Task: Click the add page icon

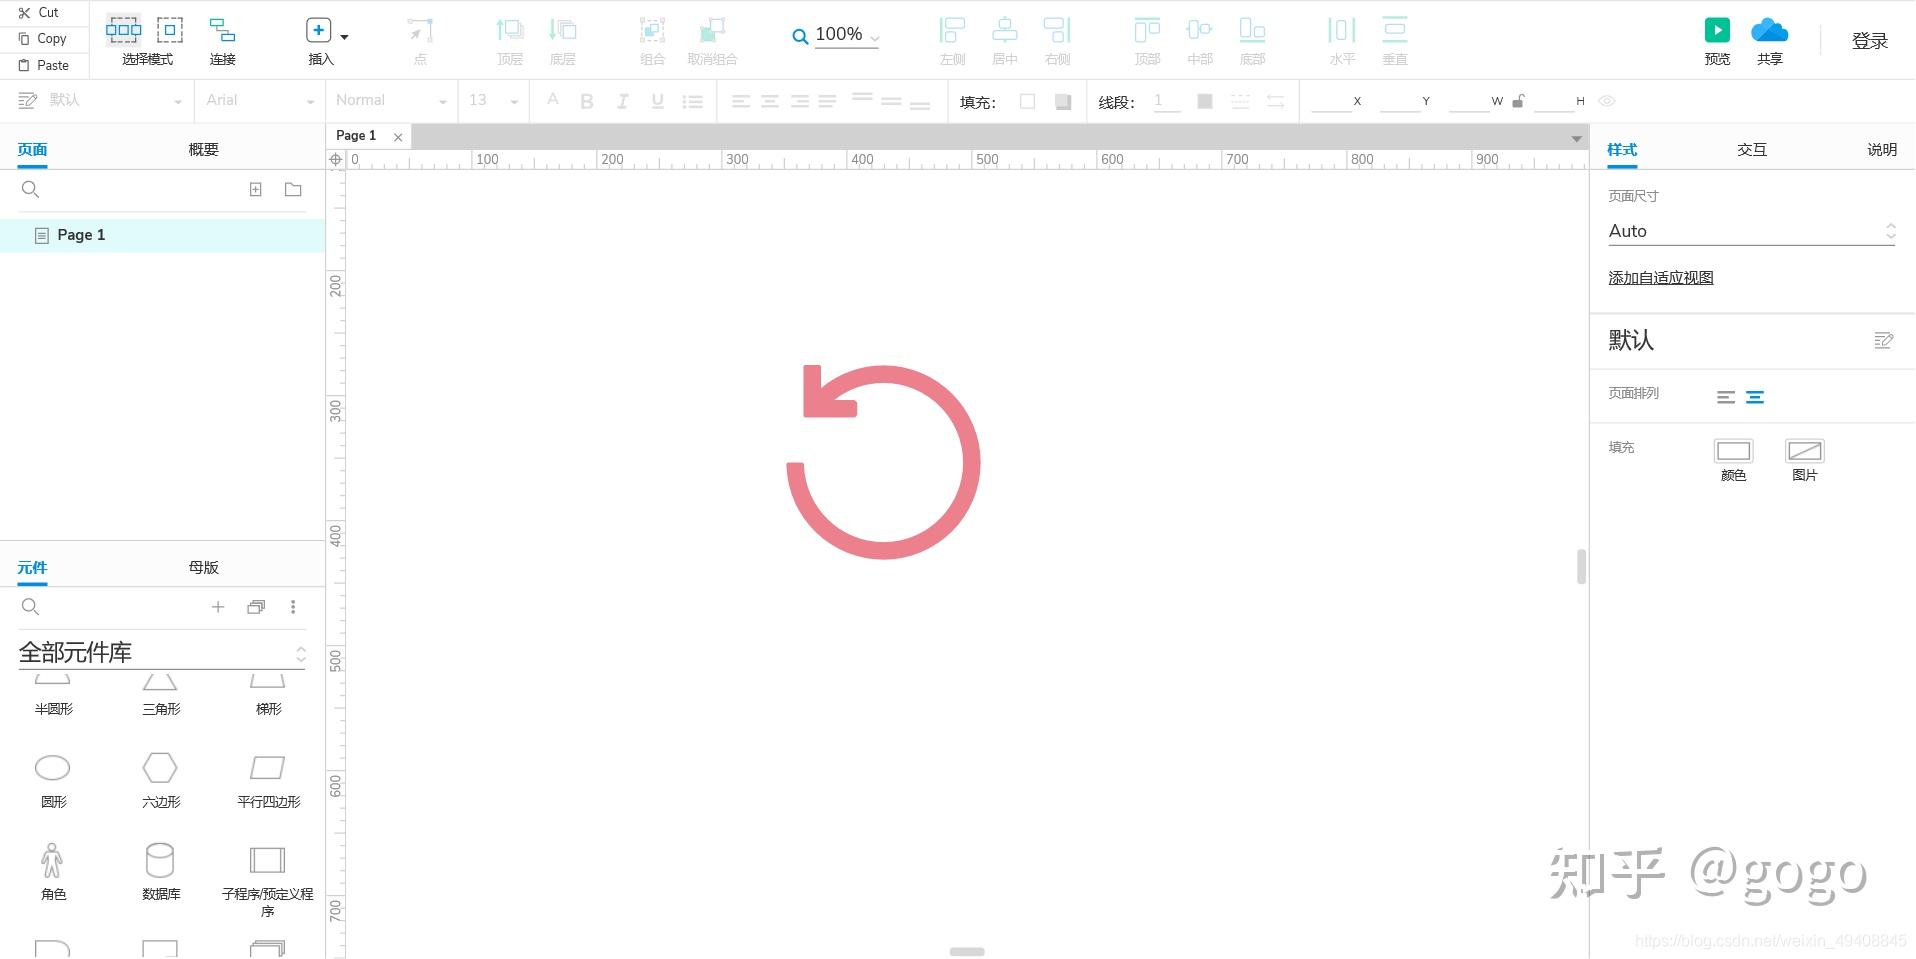Action: [x=256, y=189]
